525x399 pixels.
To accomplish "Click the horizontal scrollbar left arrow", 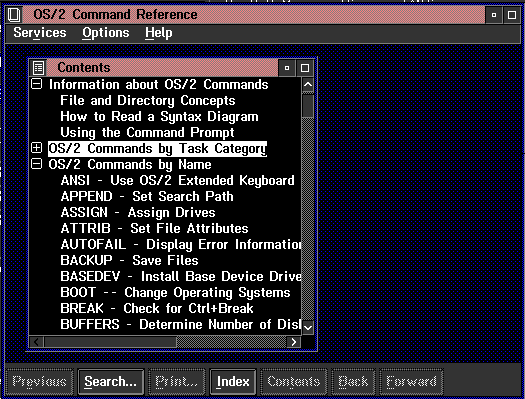I will pyautogui.click(x=37, y=342).
